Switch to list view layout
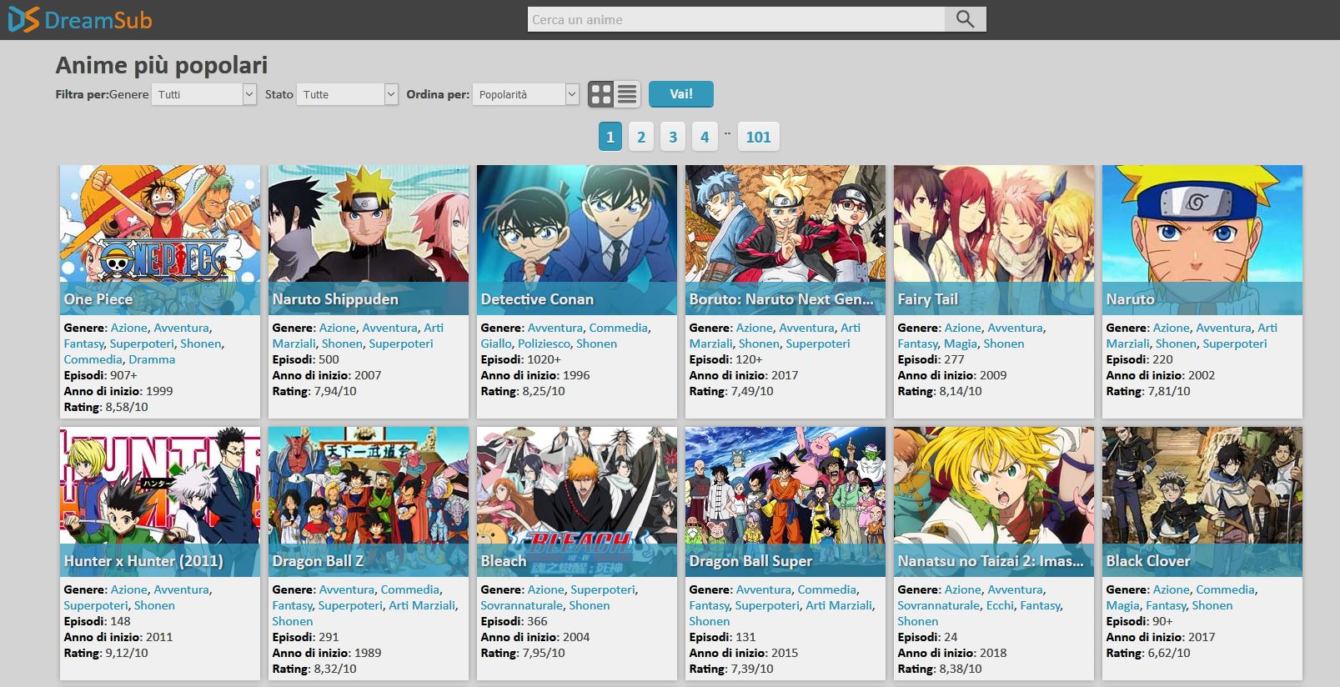Image resolution: width=1340 pixels, height=687 pixels. point(627,94)
